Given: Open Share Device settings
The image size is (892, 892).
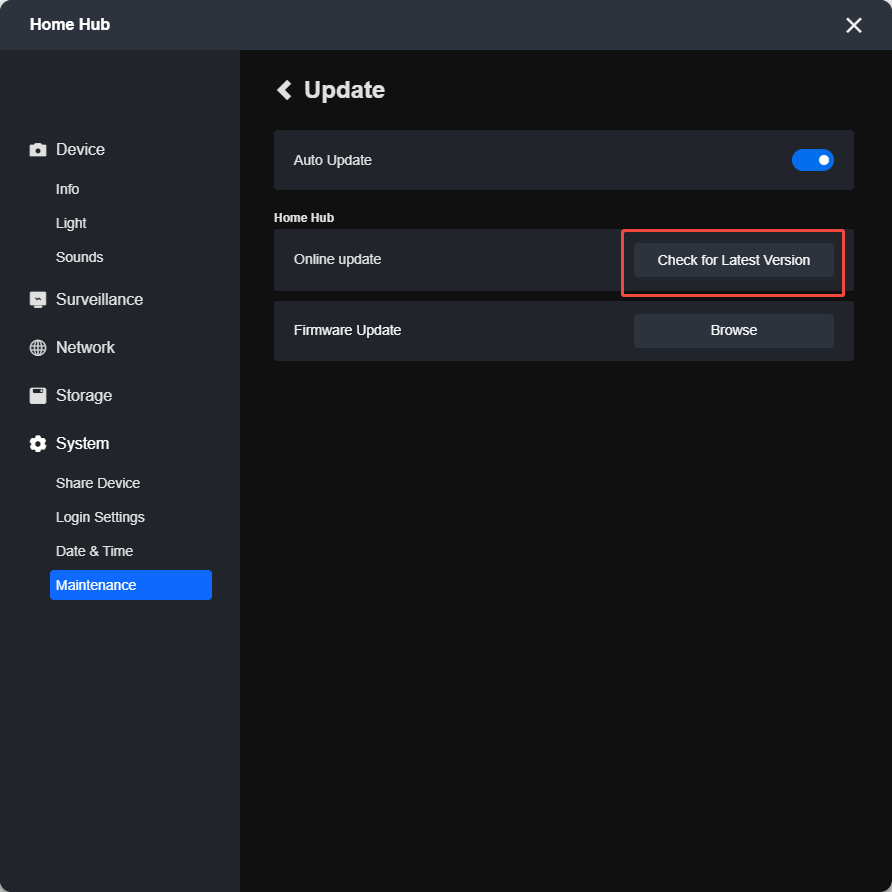Looking at the screenshot, I should click(x=98, y=483).
